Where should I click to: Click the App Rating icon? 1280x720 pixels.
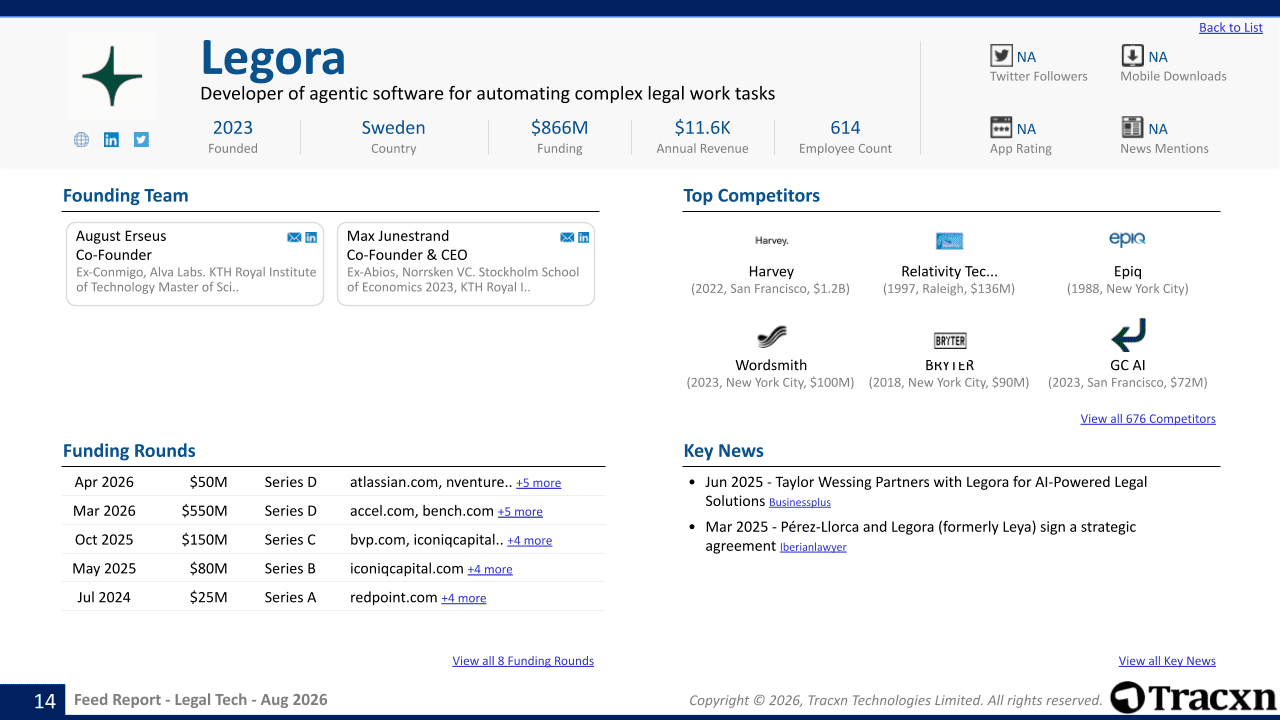tap(1001, 127)
